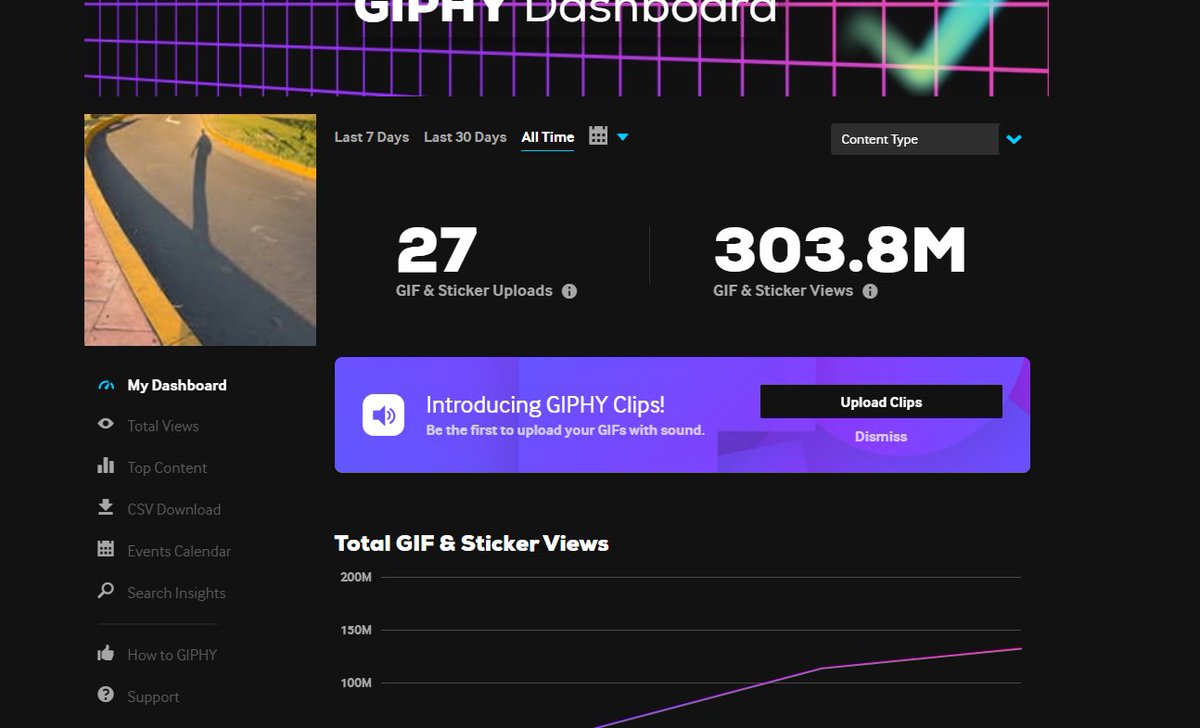Click the 27 uploads count
This screenshot has width=1200, height=728.
click(x=437, y=250)
